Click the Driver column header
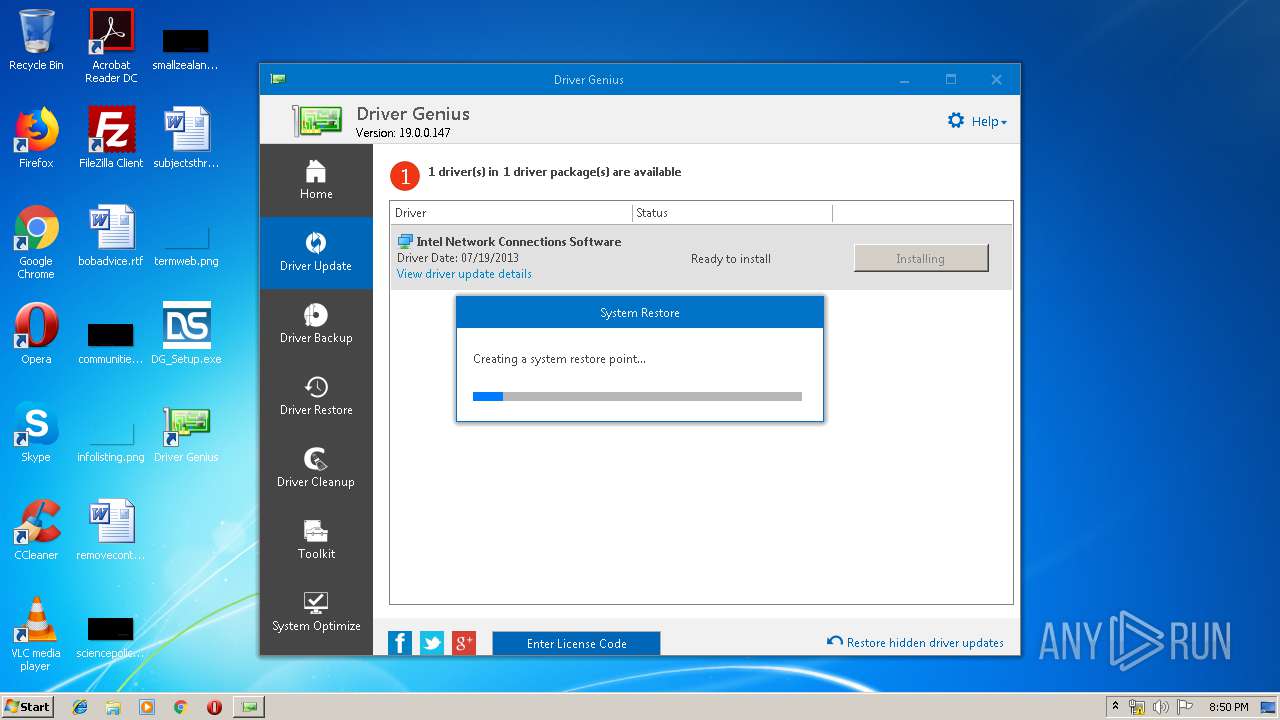 pos(511,213)
